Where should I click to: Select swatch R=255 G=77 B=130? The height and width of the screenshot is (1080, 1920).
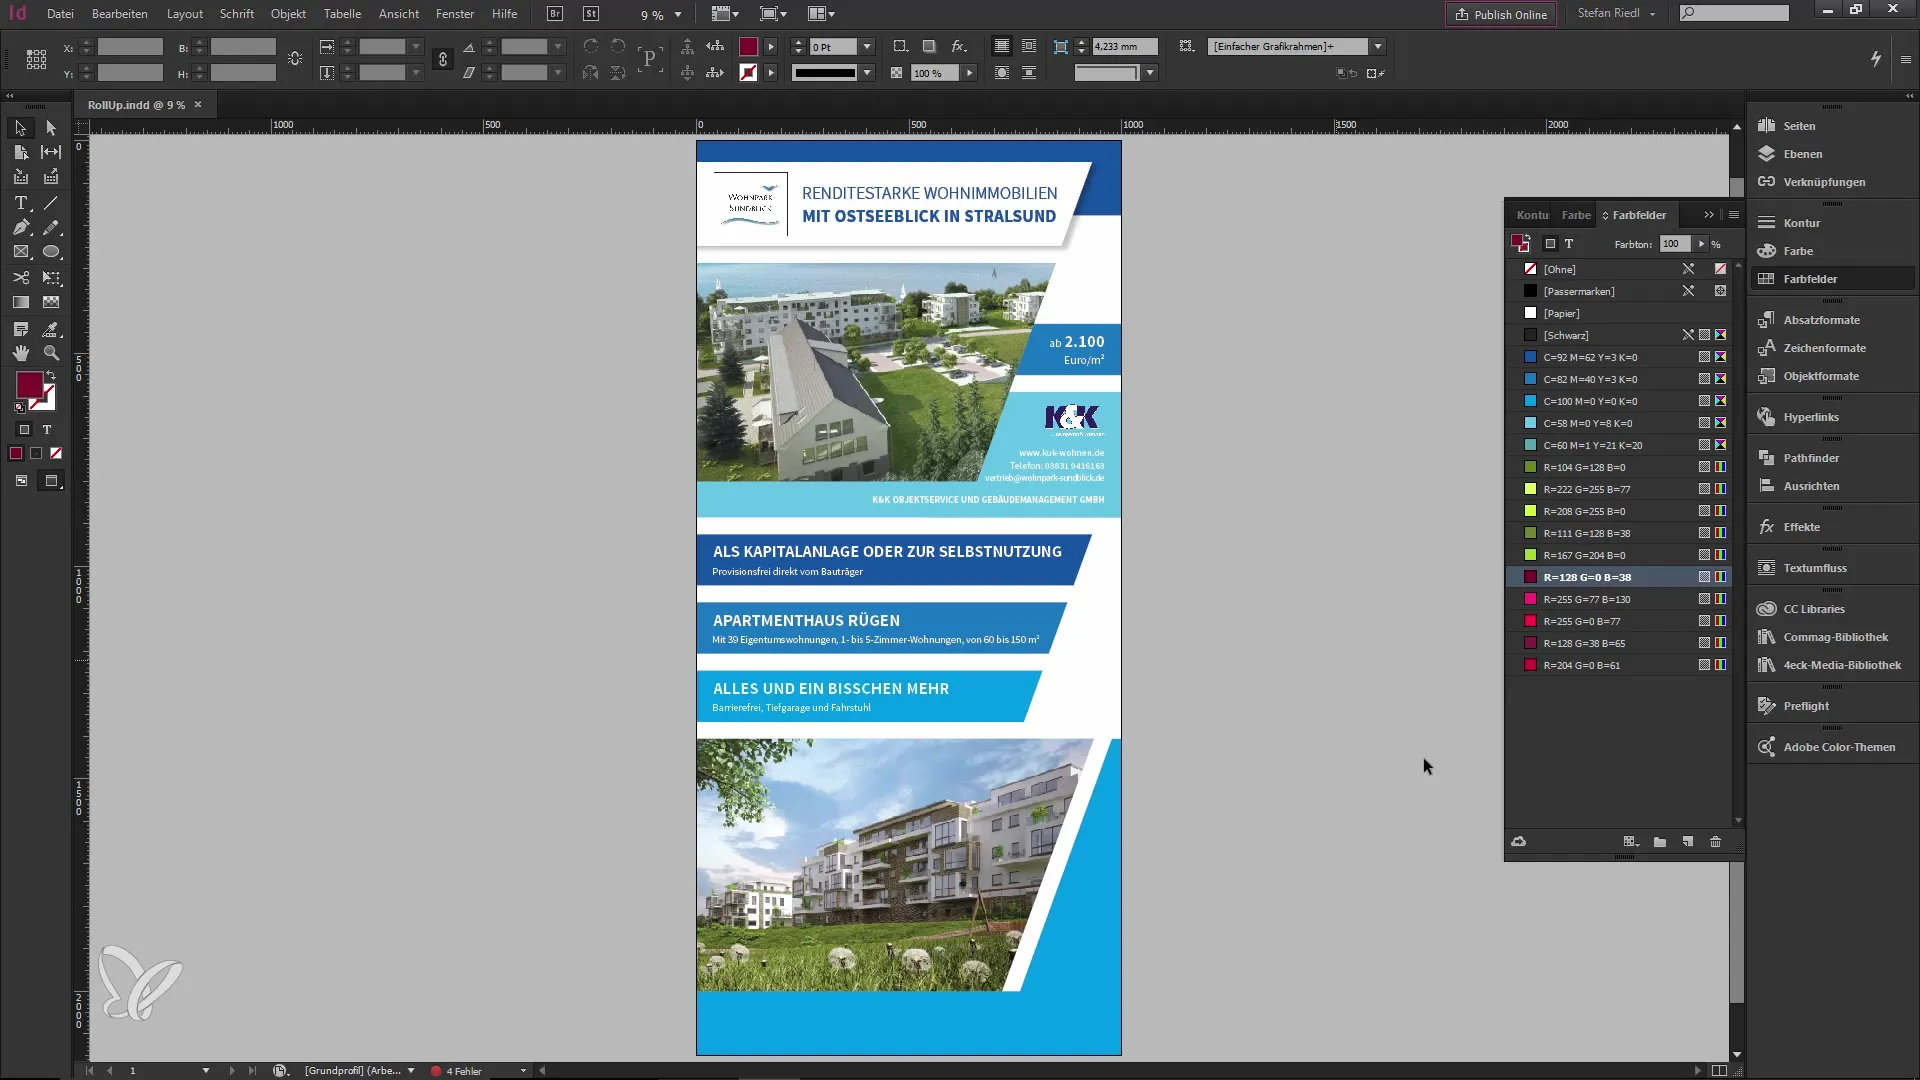pyautogui.click(x=1620, y=599)
